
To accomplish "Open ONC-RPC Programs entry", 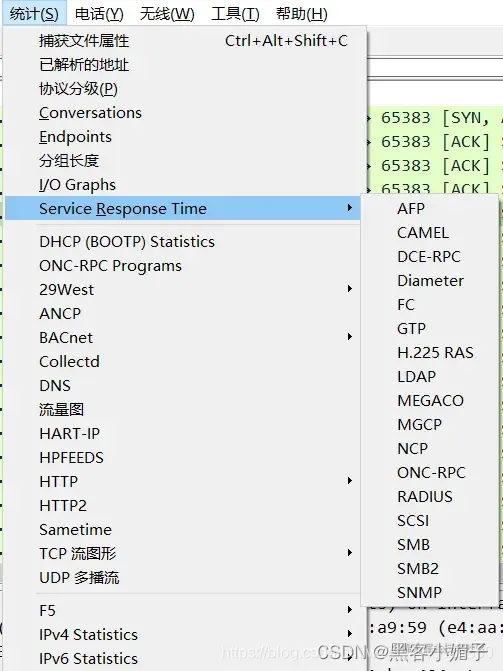I will [x=183, y=266].
